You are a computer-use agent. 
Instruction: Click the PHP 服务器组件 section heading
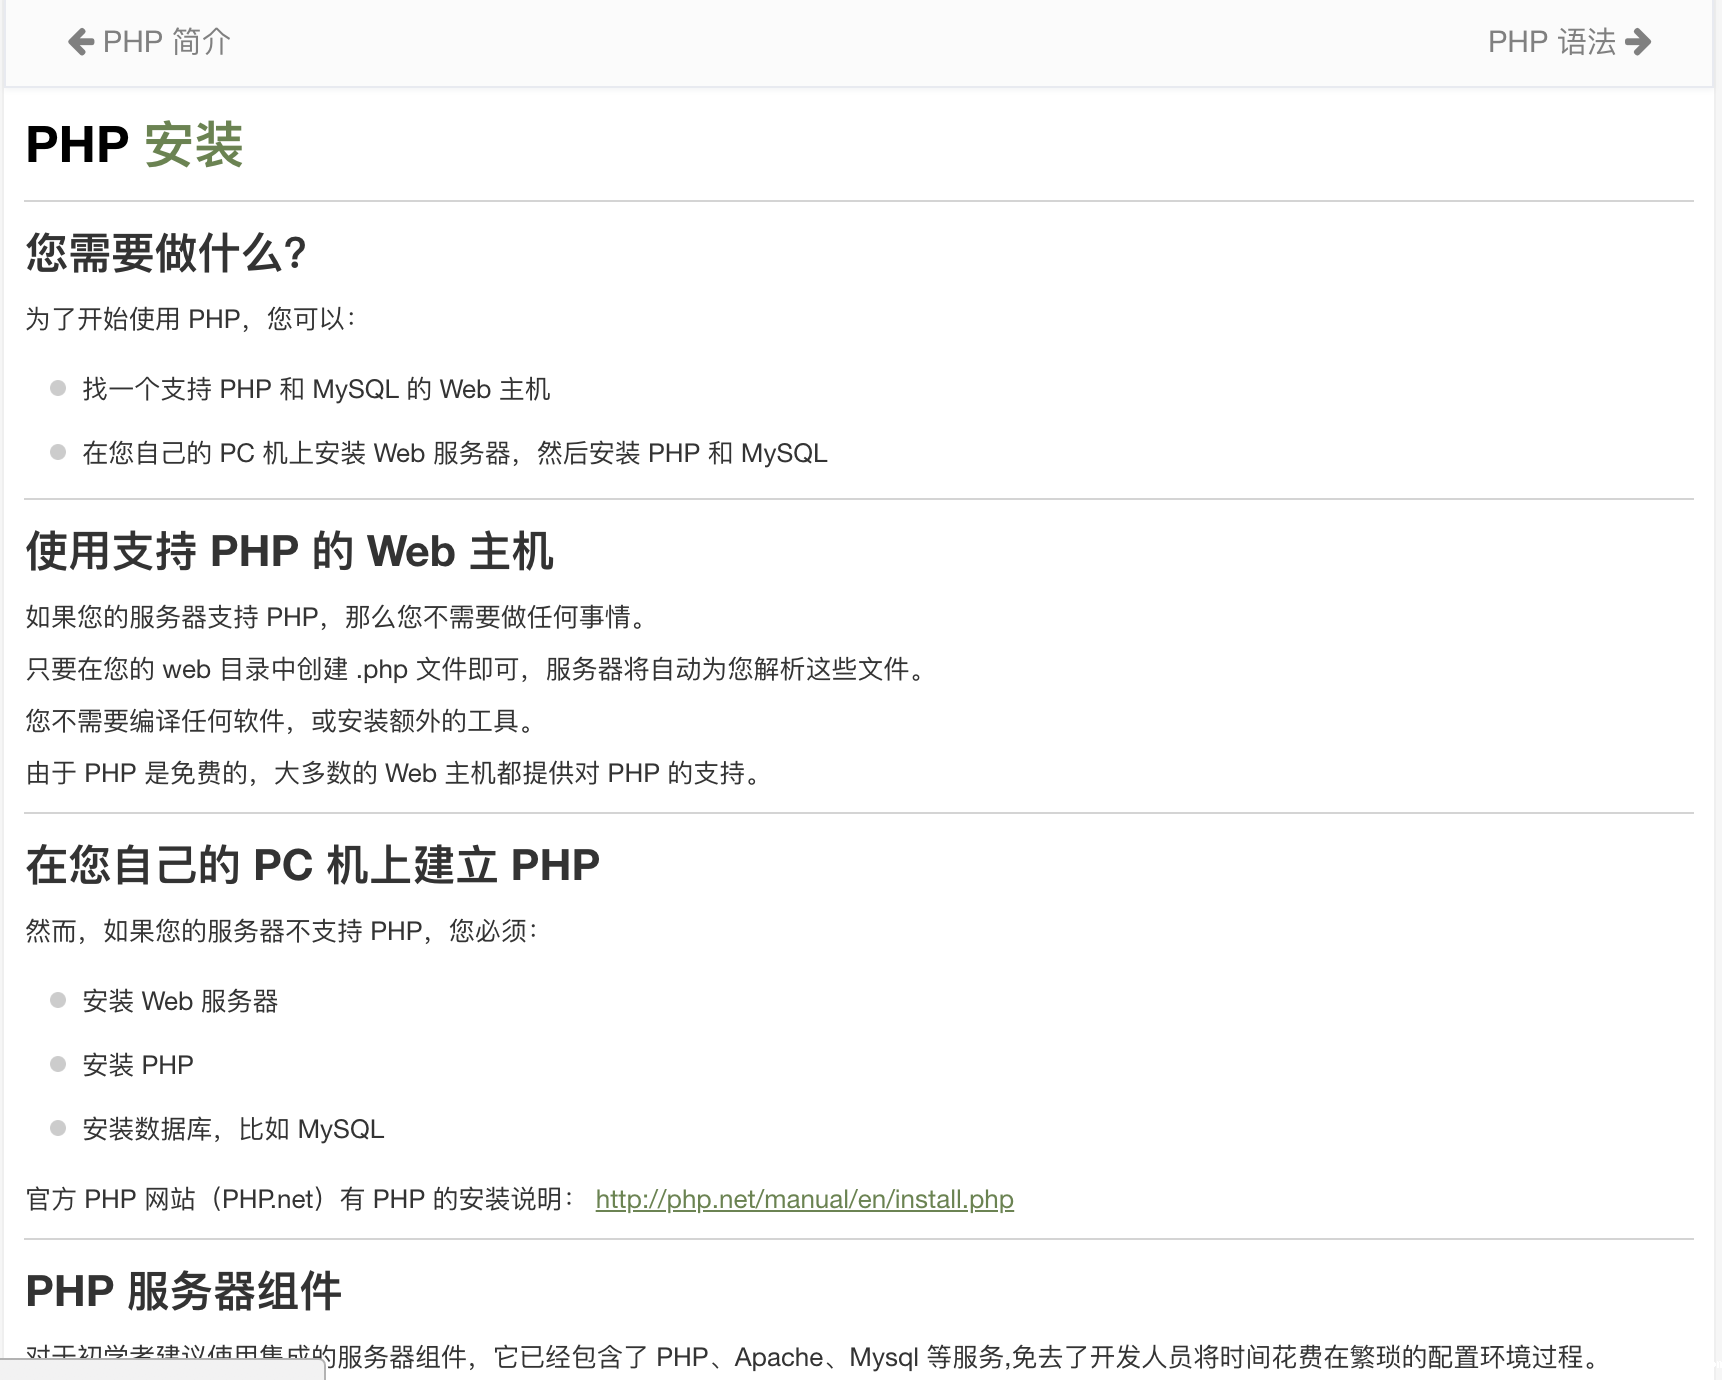183,1291
